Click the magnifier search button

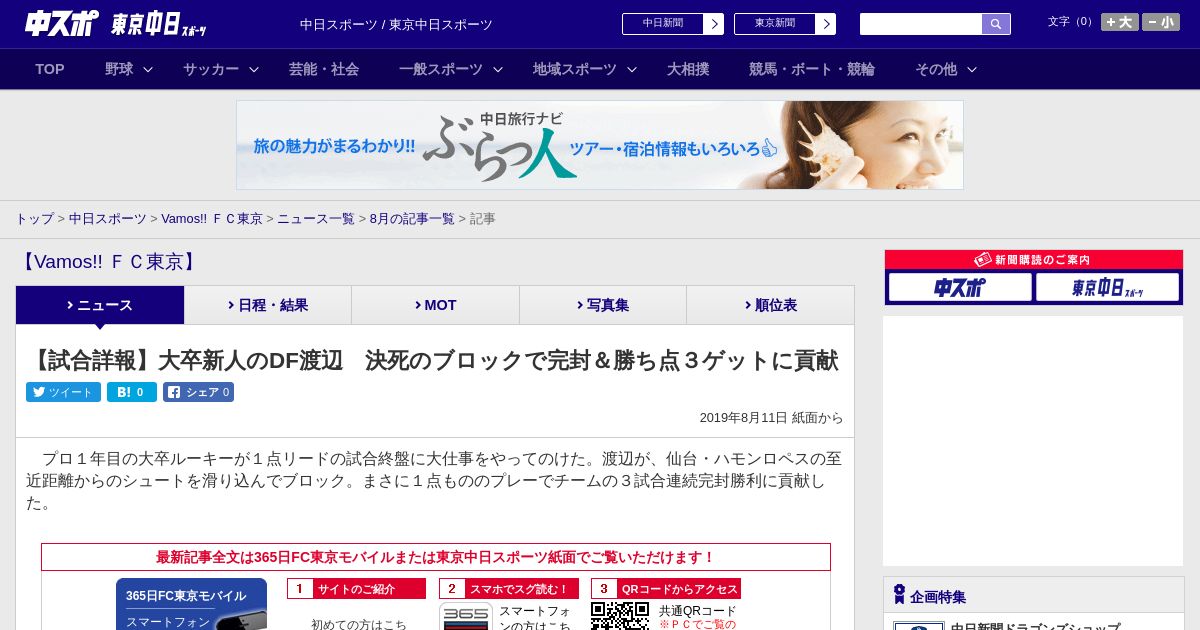pos(996,24)
